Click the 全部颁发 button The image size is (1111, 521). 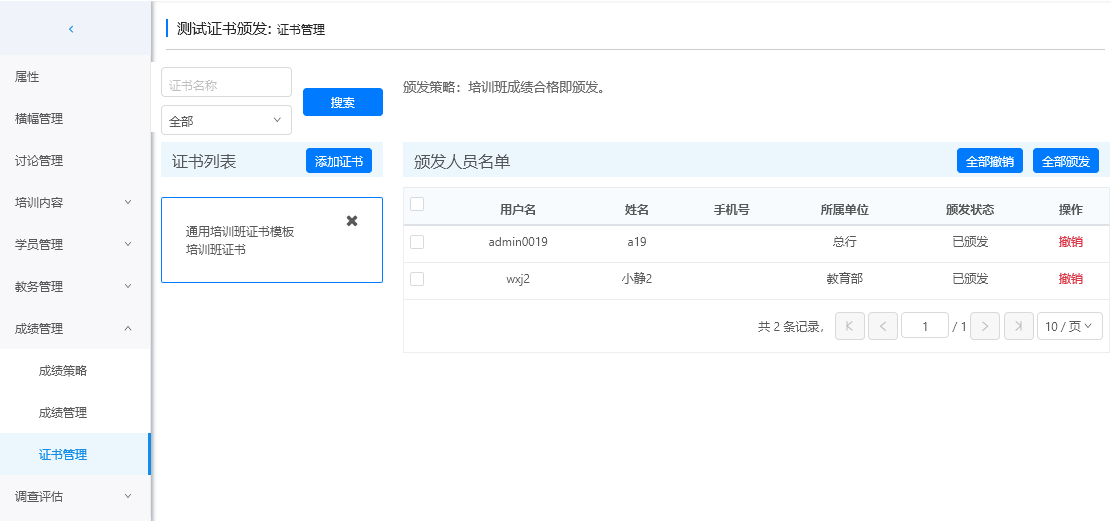[1066, 161]
